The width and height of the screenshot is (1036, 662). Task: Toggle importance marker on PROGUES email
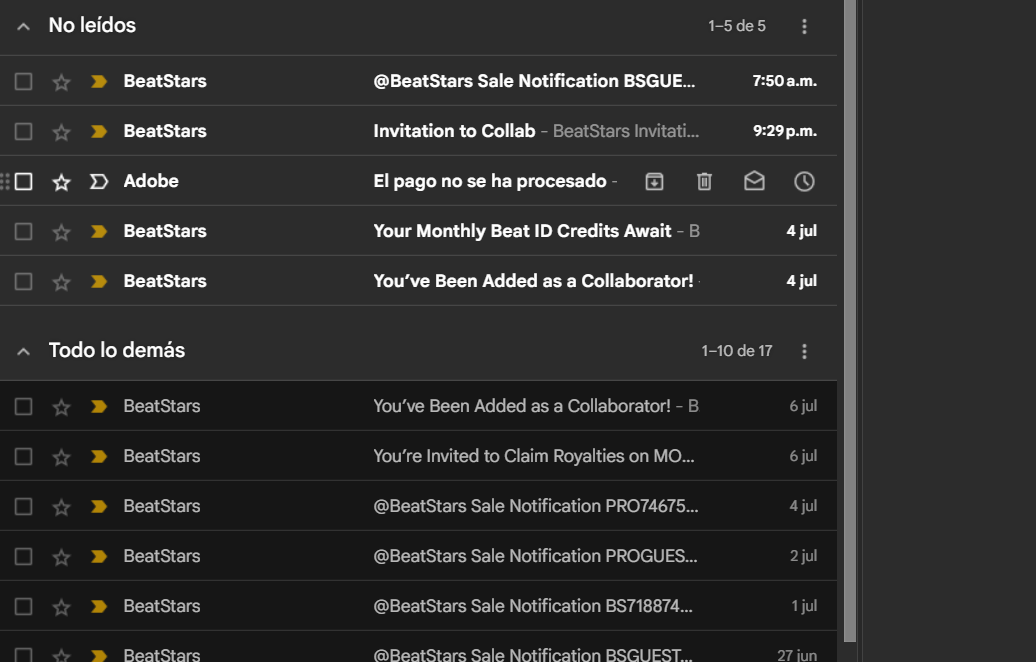(x=98, y=556)
